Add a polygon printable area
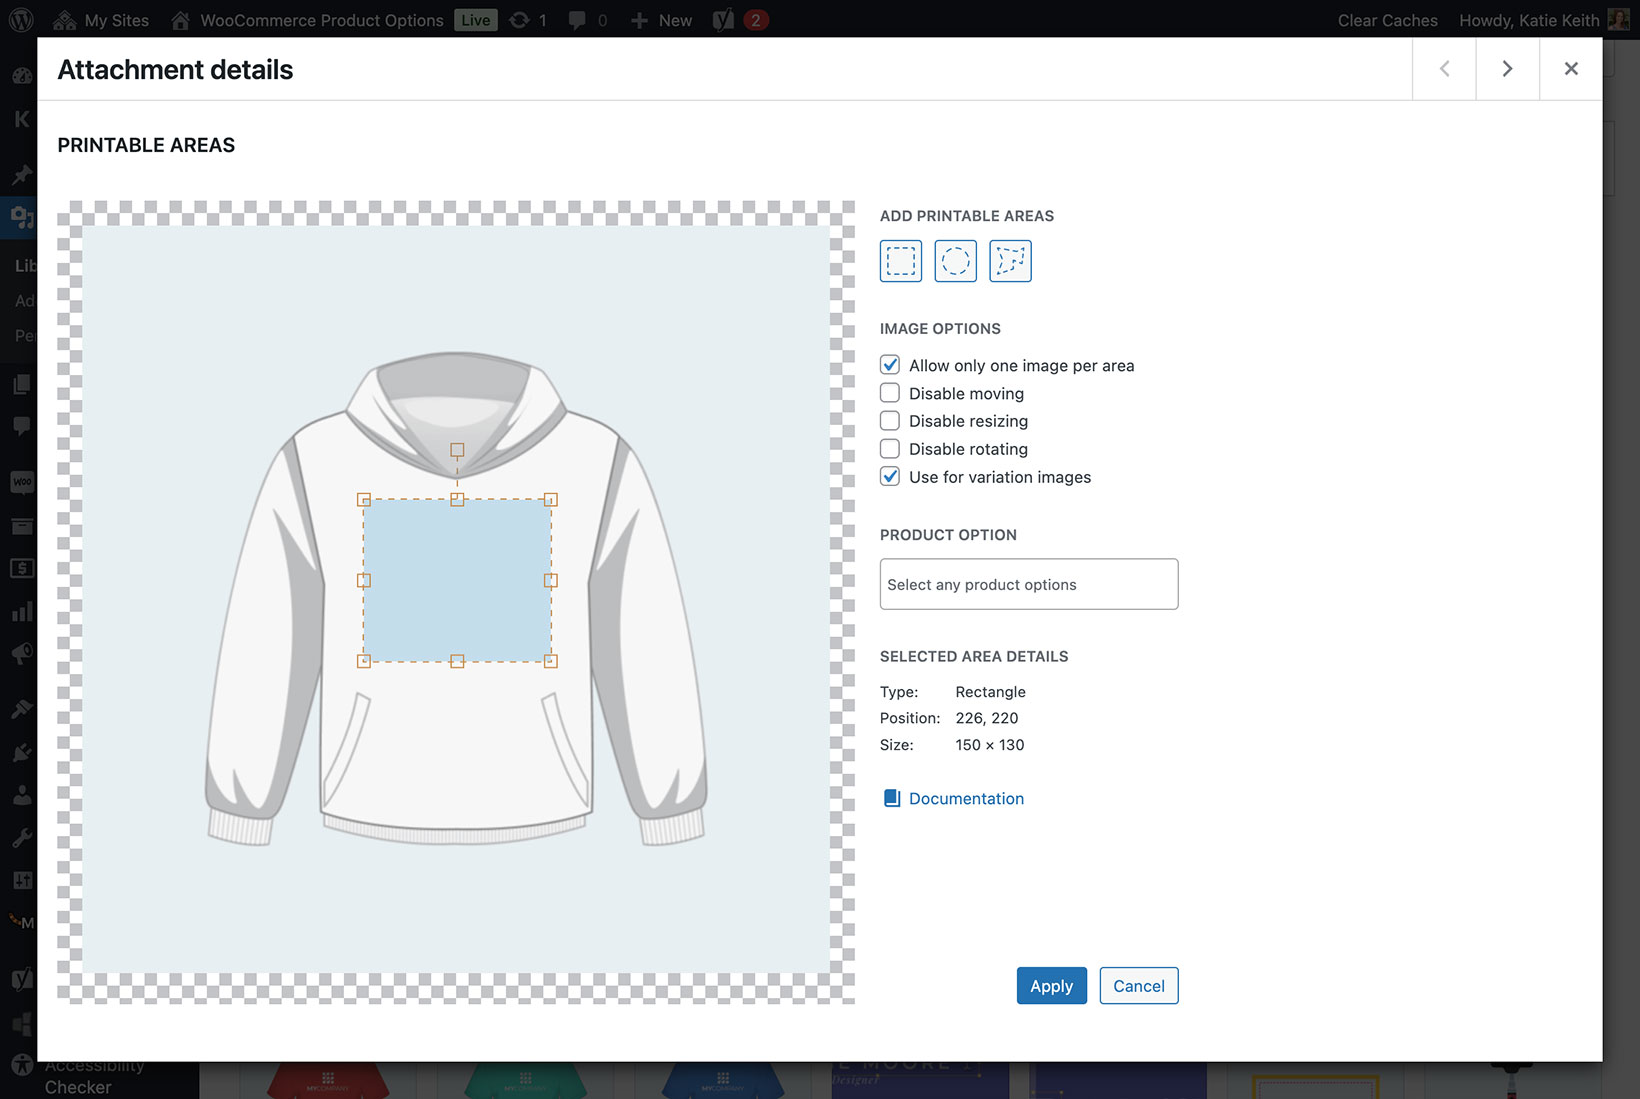 [x=1010, y=260]
